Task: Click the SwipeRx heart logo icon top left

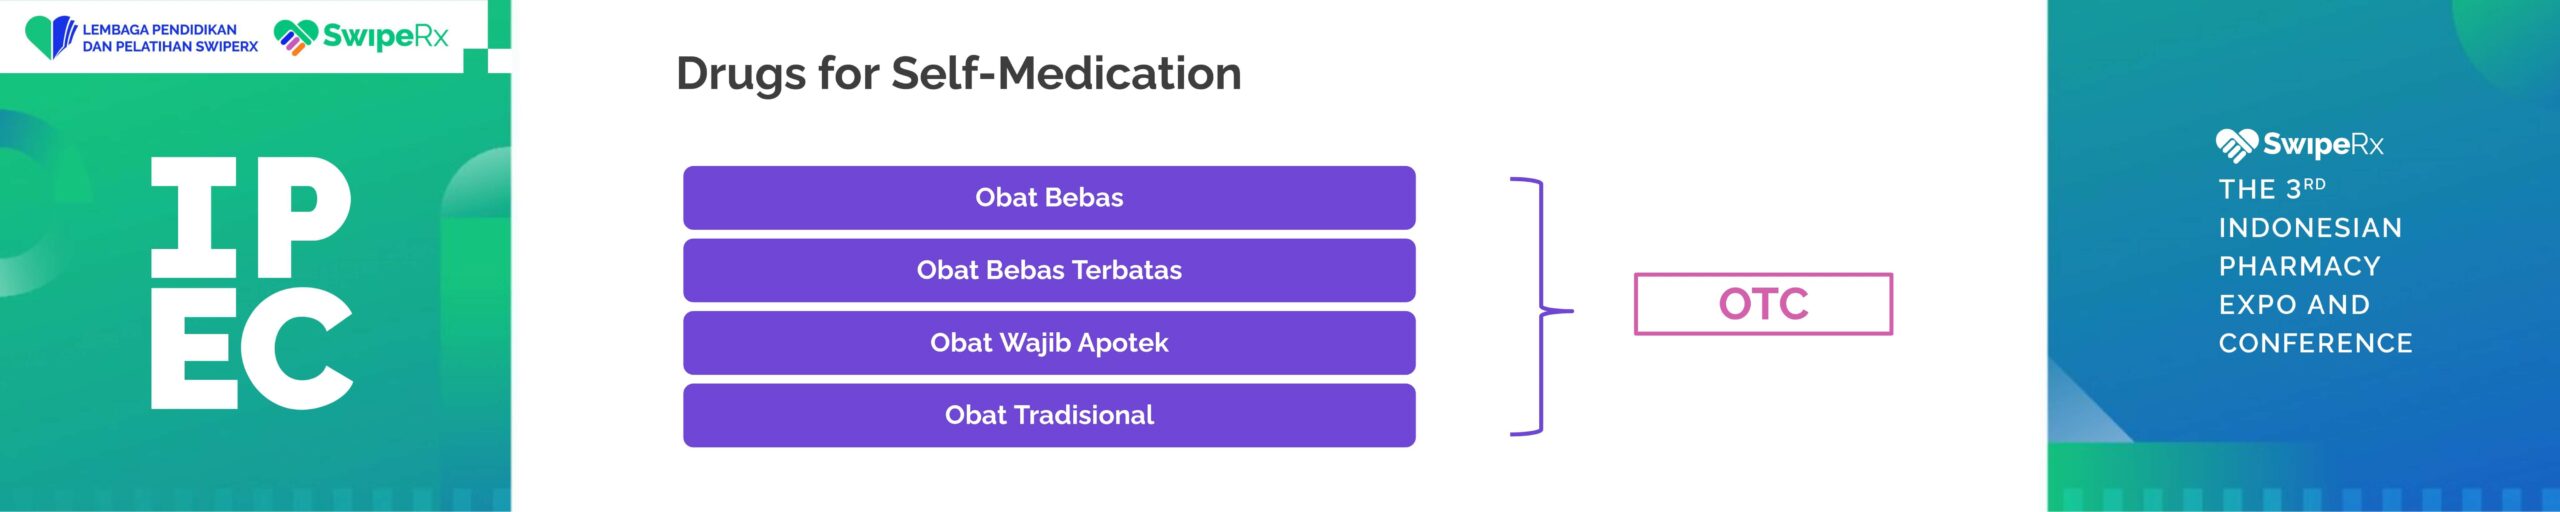Action: pos(295,37)
